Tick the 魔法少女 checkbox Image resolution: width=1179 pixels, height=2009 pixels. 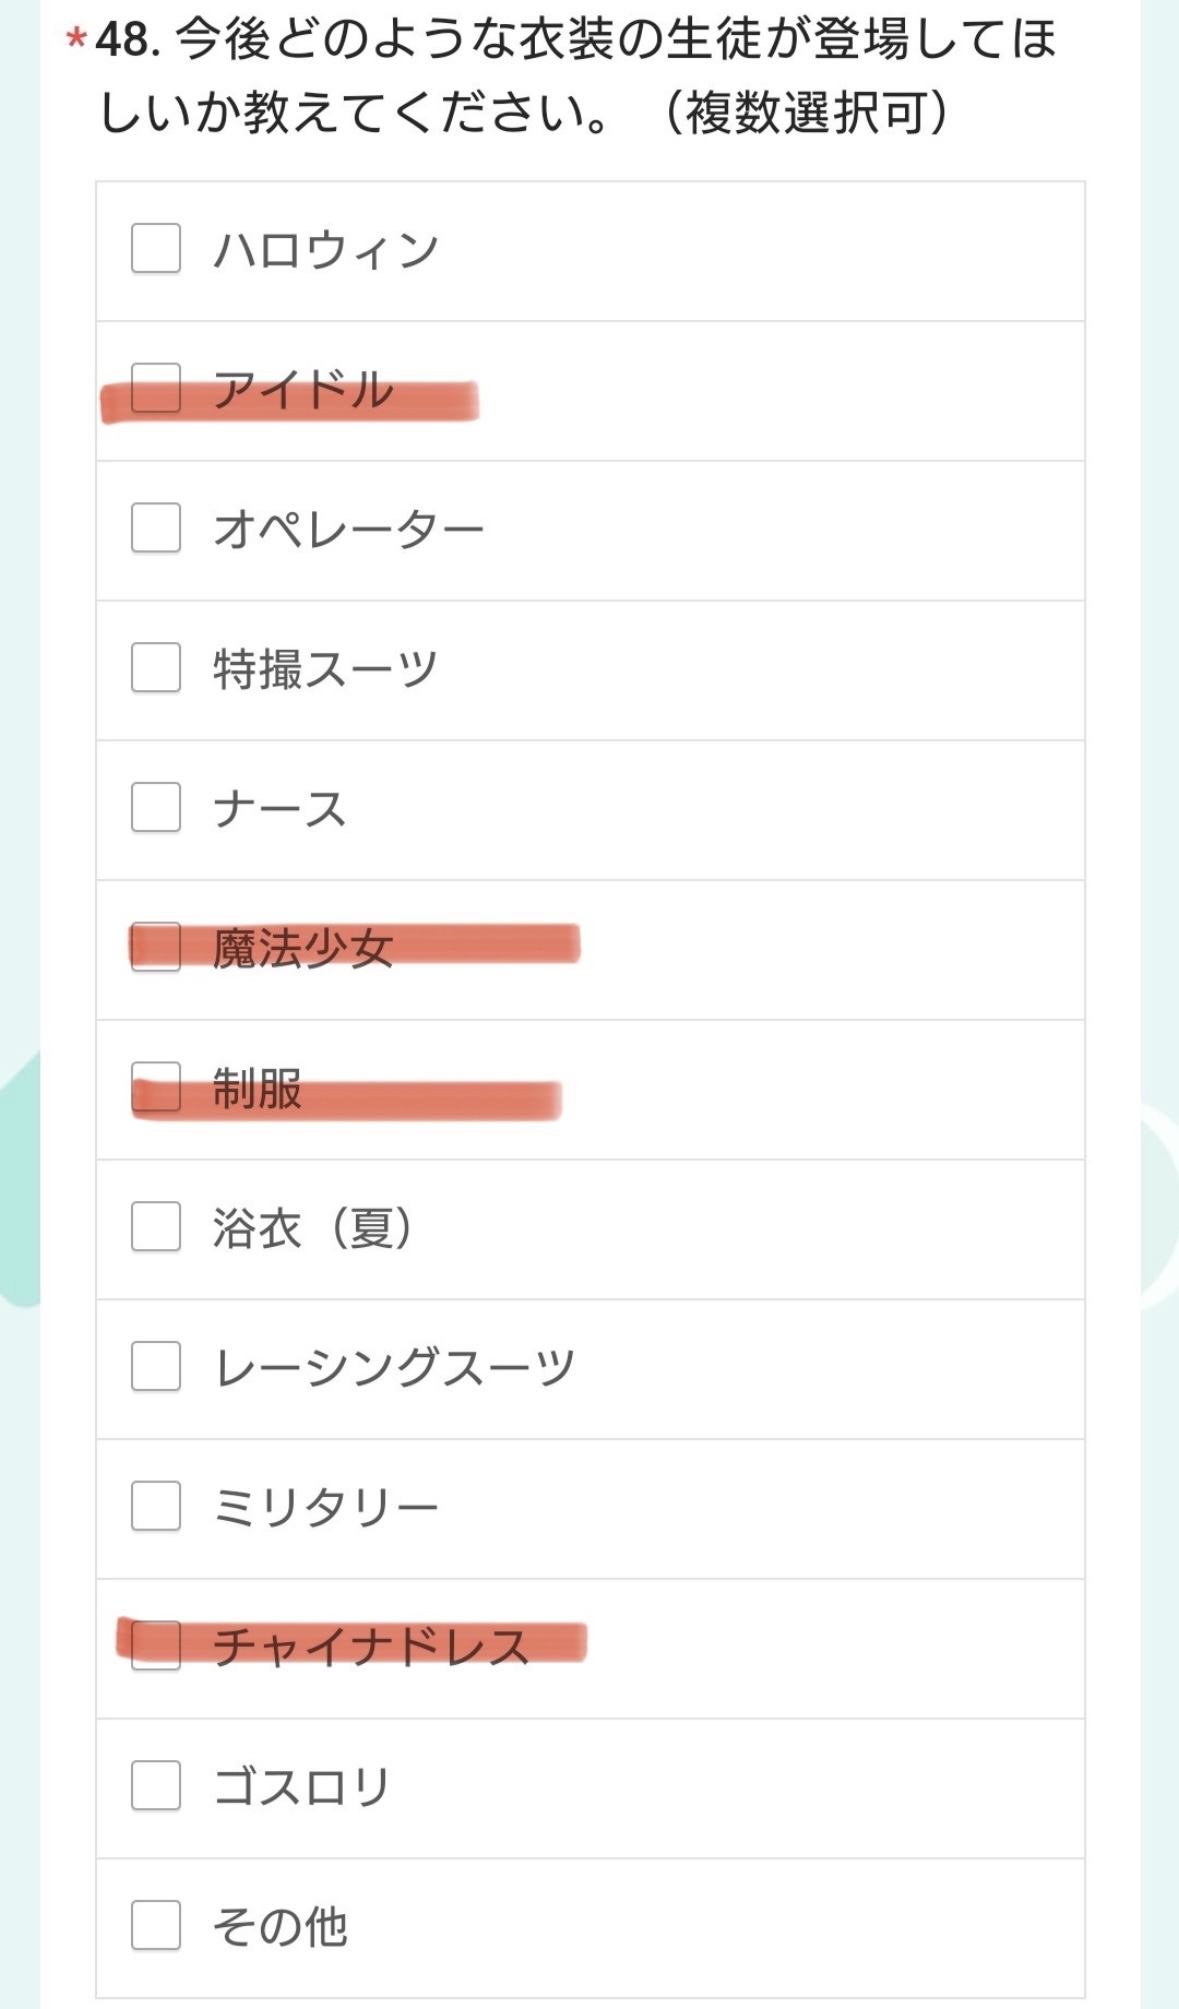click(156, 947)
